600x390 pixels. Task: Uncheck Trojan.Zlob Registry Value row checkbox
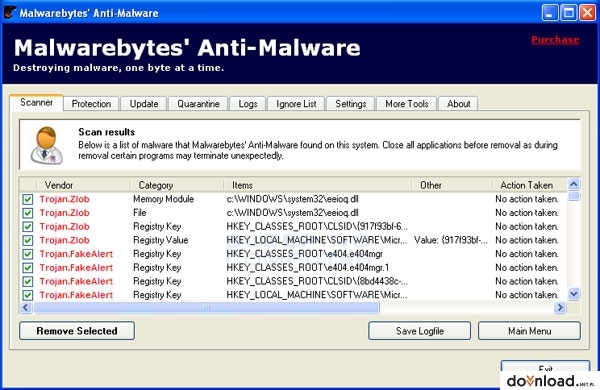tap(28, 241)
